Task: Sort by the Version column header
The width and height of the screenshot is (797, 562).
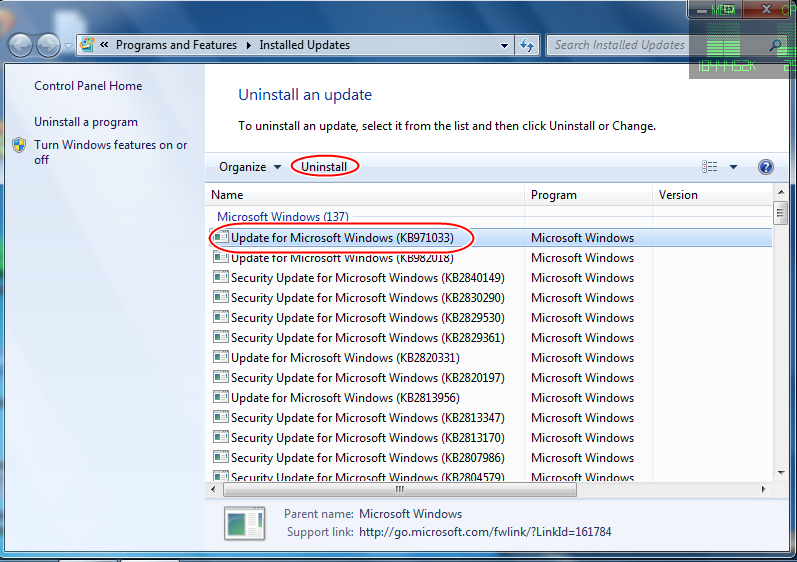Action: [x=712, y=195]
